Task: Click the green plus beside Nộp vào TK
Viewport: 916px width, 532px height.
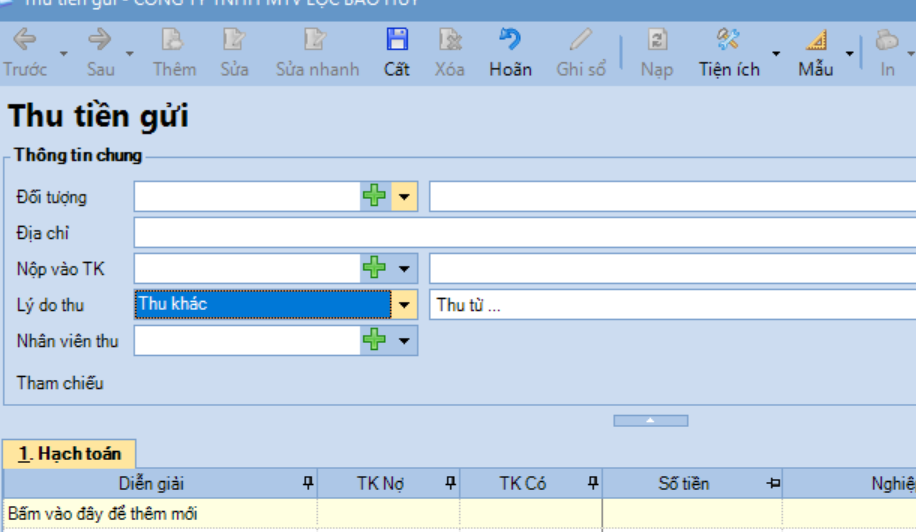Action: point(374,268)
